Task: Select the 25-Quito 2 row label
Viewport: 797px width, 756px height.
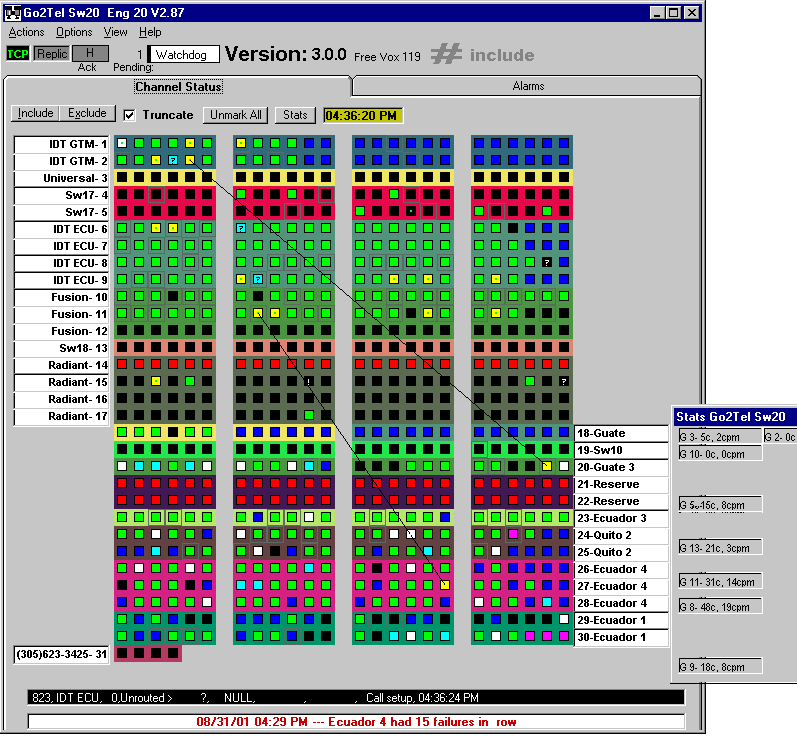Action: click(x=621, y=552)
